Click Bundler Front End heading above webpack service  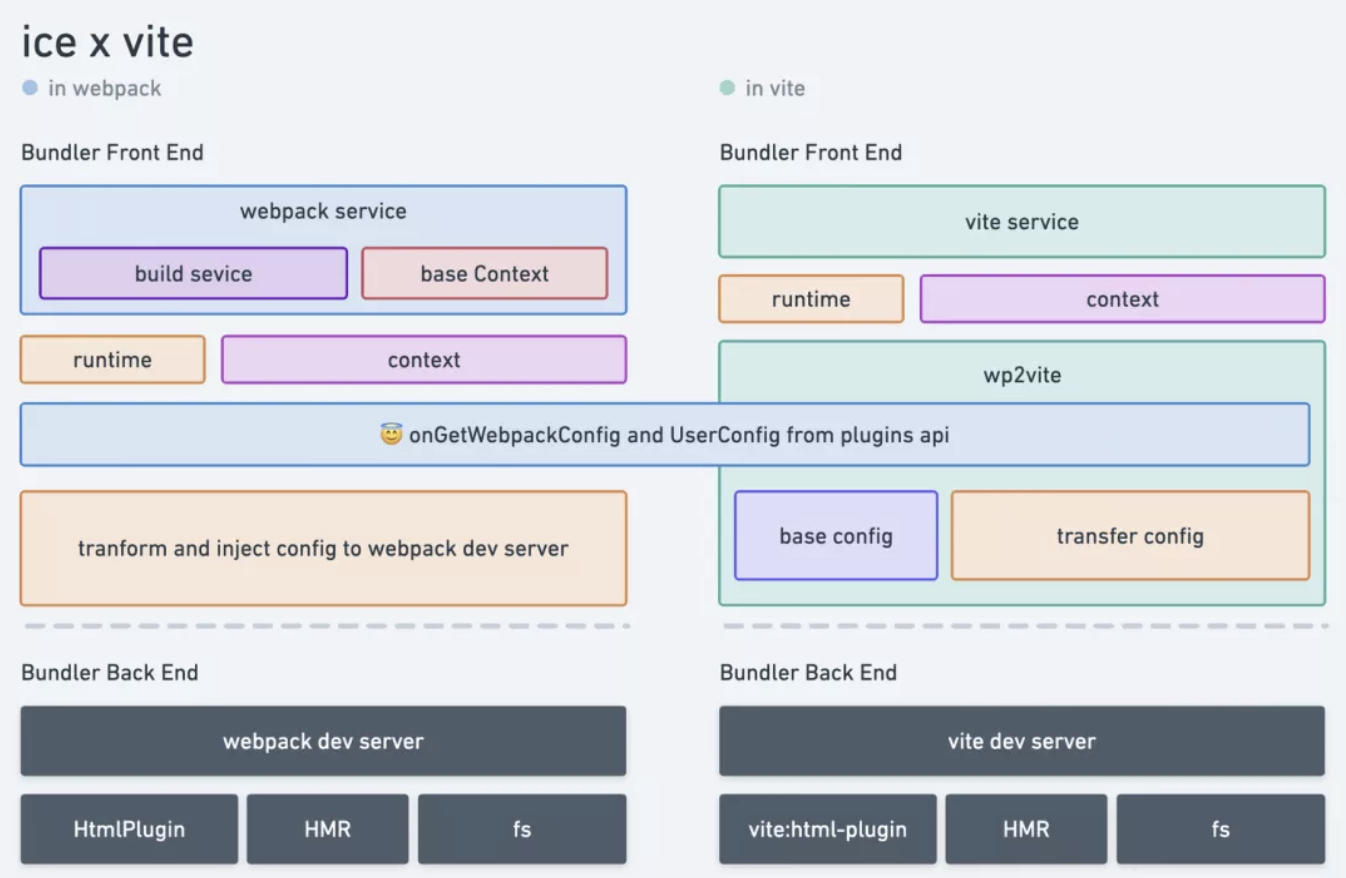112,152
